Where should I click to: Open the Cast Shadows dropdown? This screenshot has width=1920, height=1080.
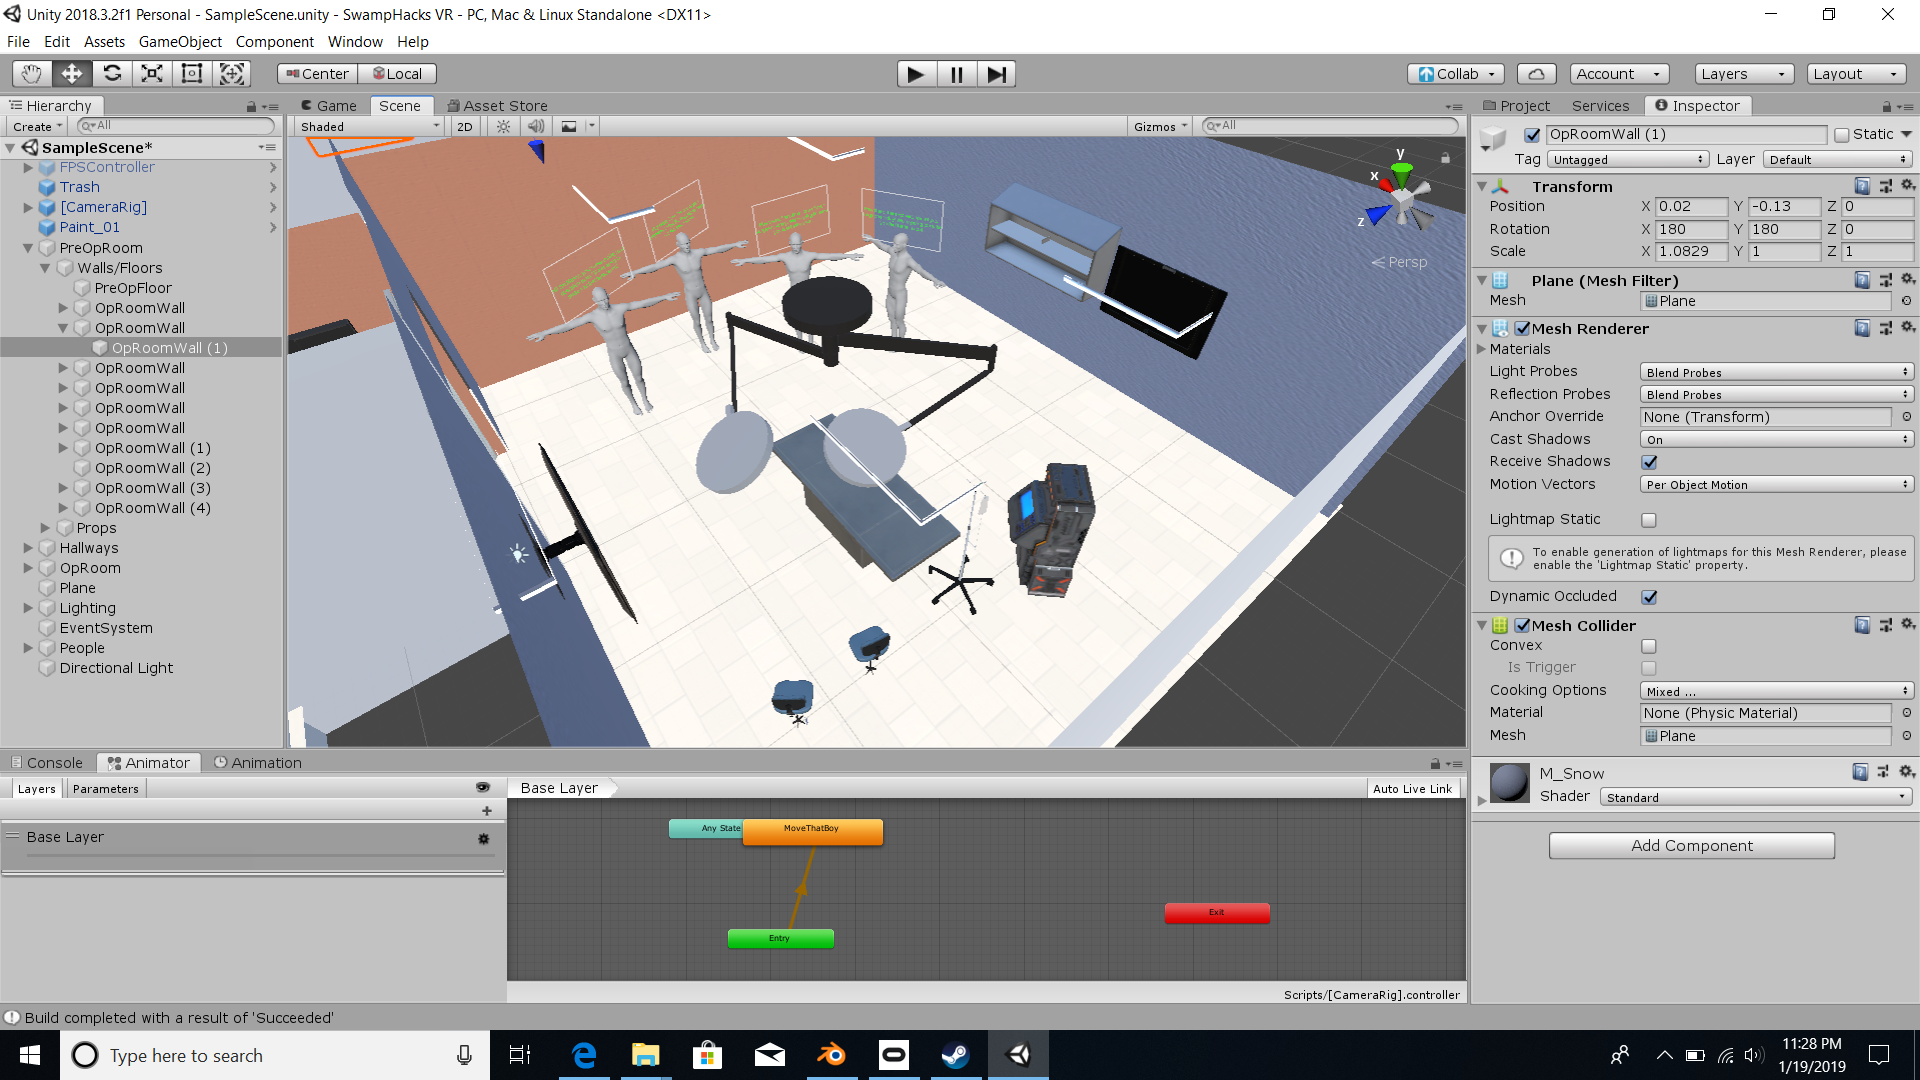[1776, 440]
